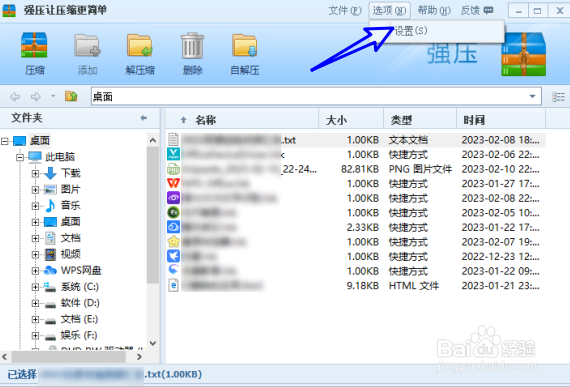Expand the 下载 tree node
This screenshot has height=387, width=570.
click(35, 173)
